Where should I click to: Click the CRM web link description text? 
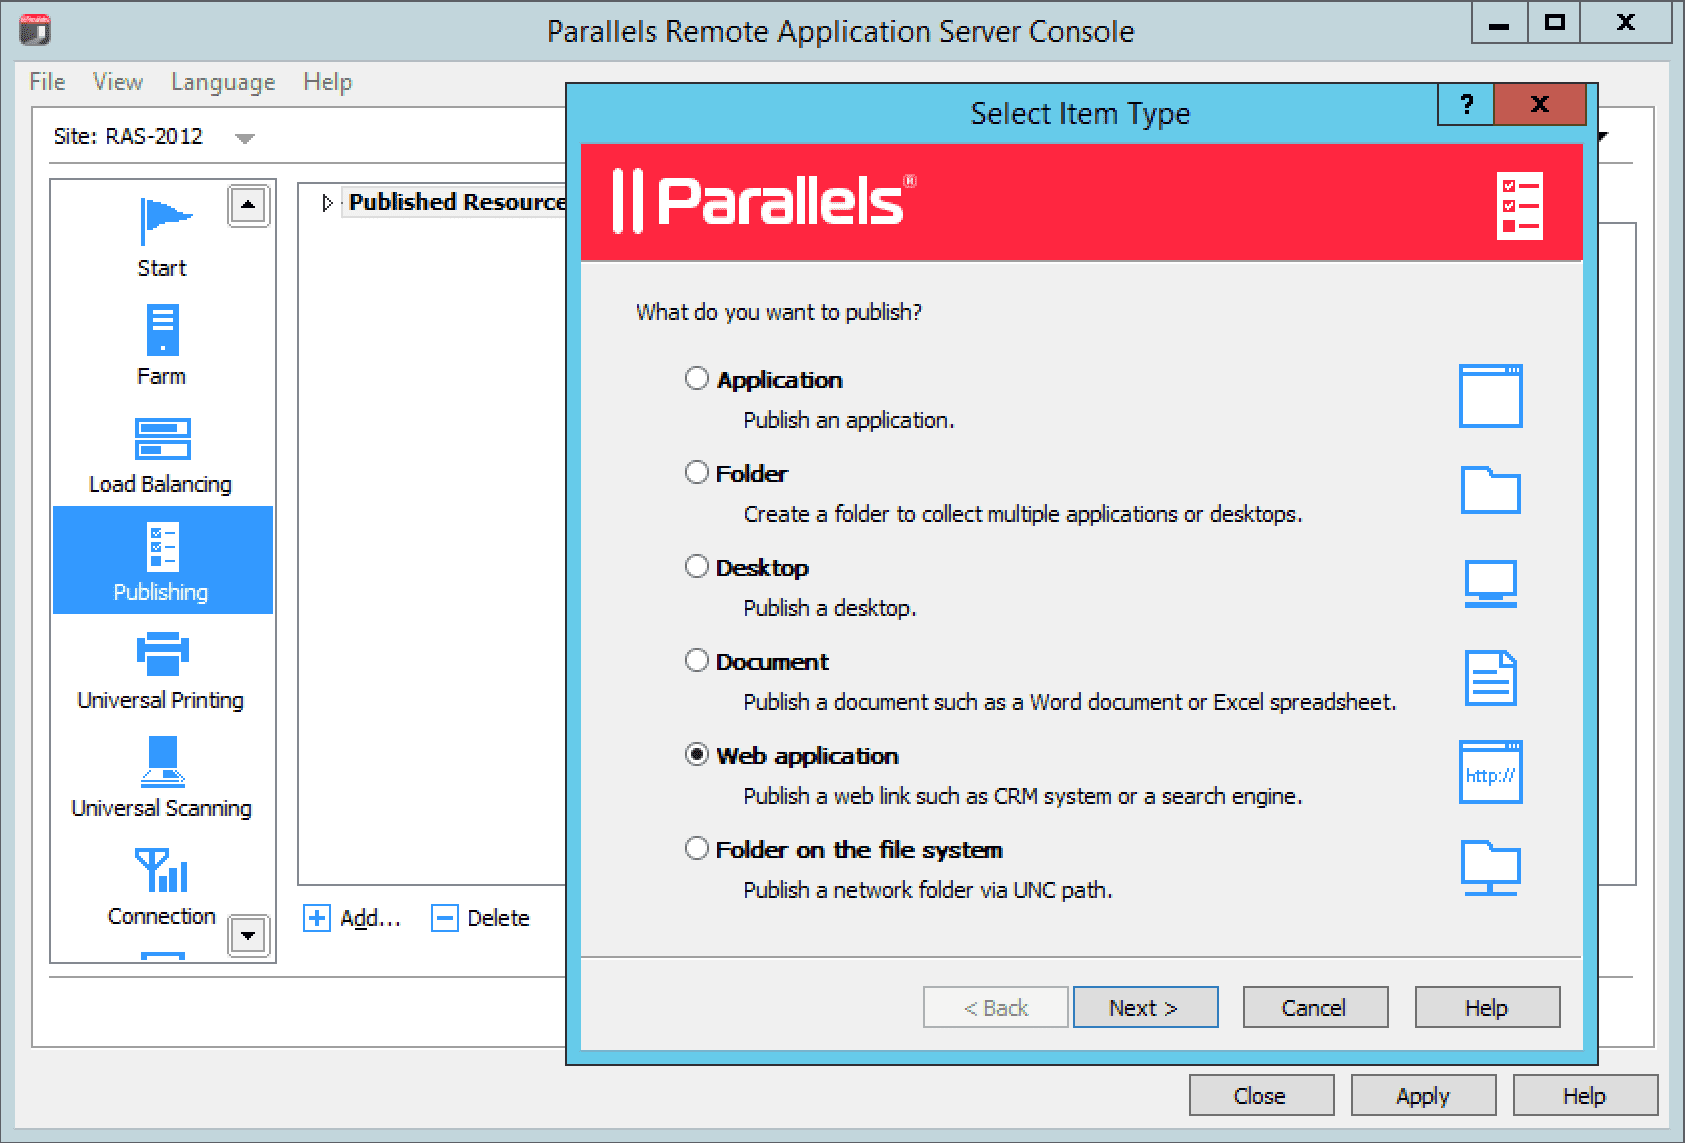pyautogui.click(x=1023, y=796)
